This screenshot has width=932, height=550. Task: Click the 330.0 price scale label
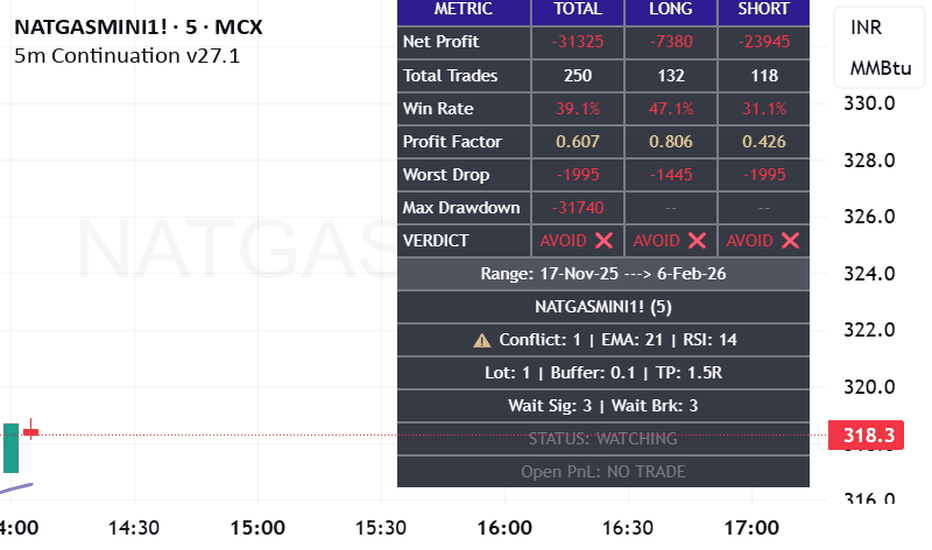pyautogui.click(x=866, y=103)
